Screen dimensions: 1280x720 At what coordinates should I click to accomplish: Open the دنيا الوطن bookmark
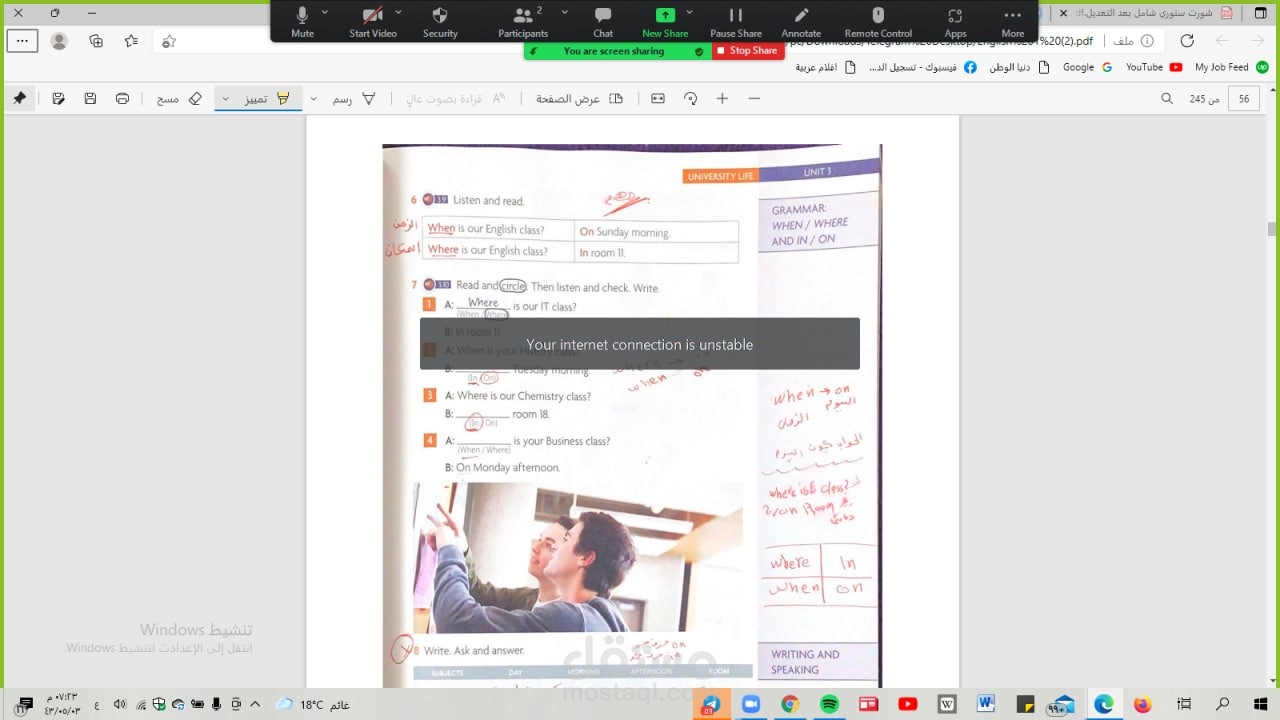pyautogui.click(x=1019, y=67)
